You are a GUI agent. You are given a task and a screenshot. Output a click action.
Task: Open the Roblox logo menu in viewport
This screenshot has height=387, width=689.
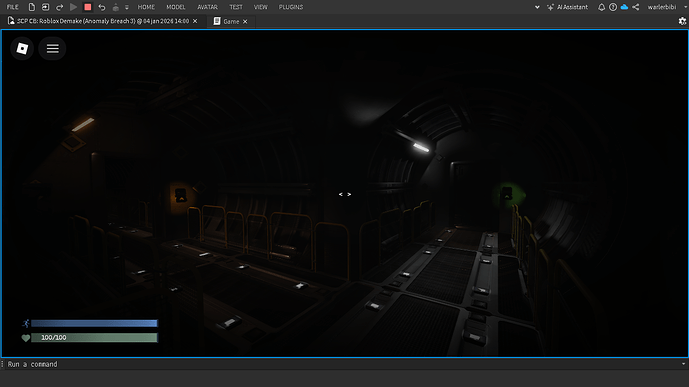[x=22, y=48]
